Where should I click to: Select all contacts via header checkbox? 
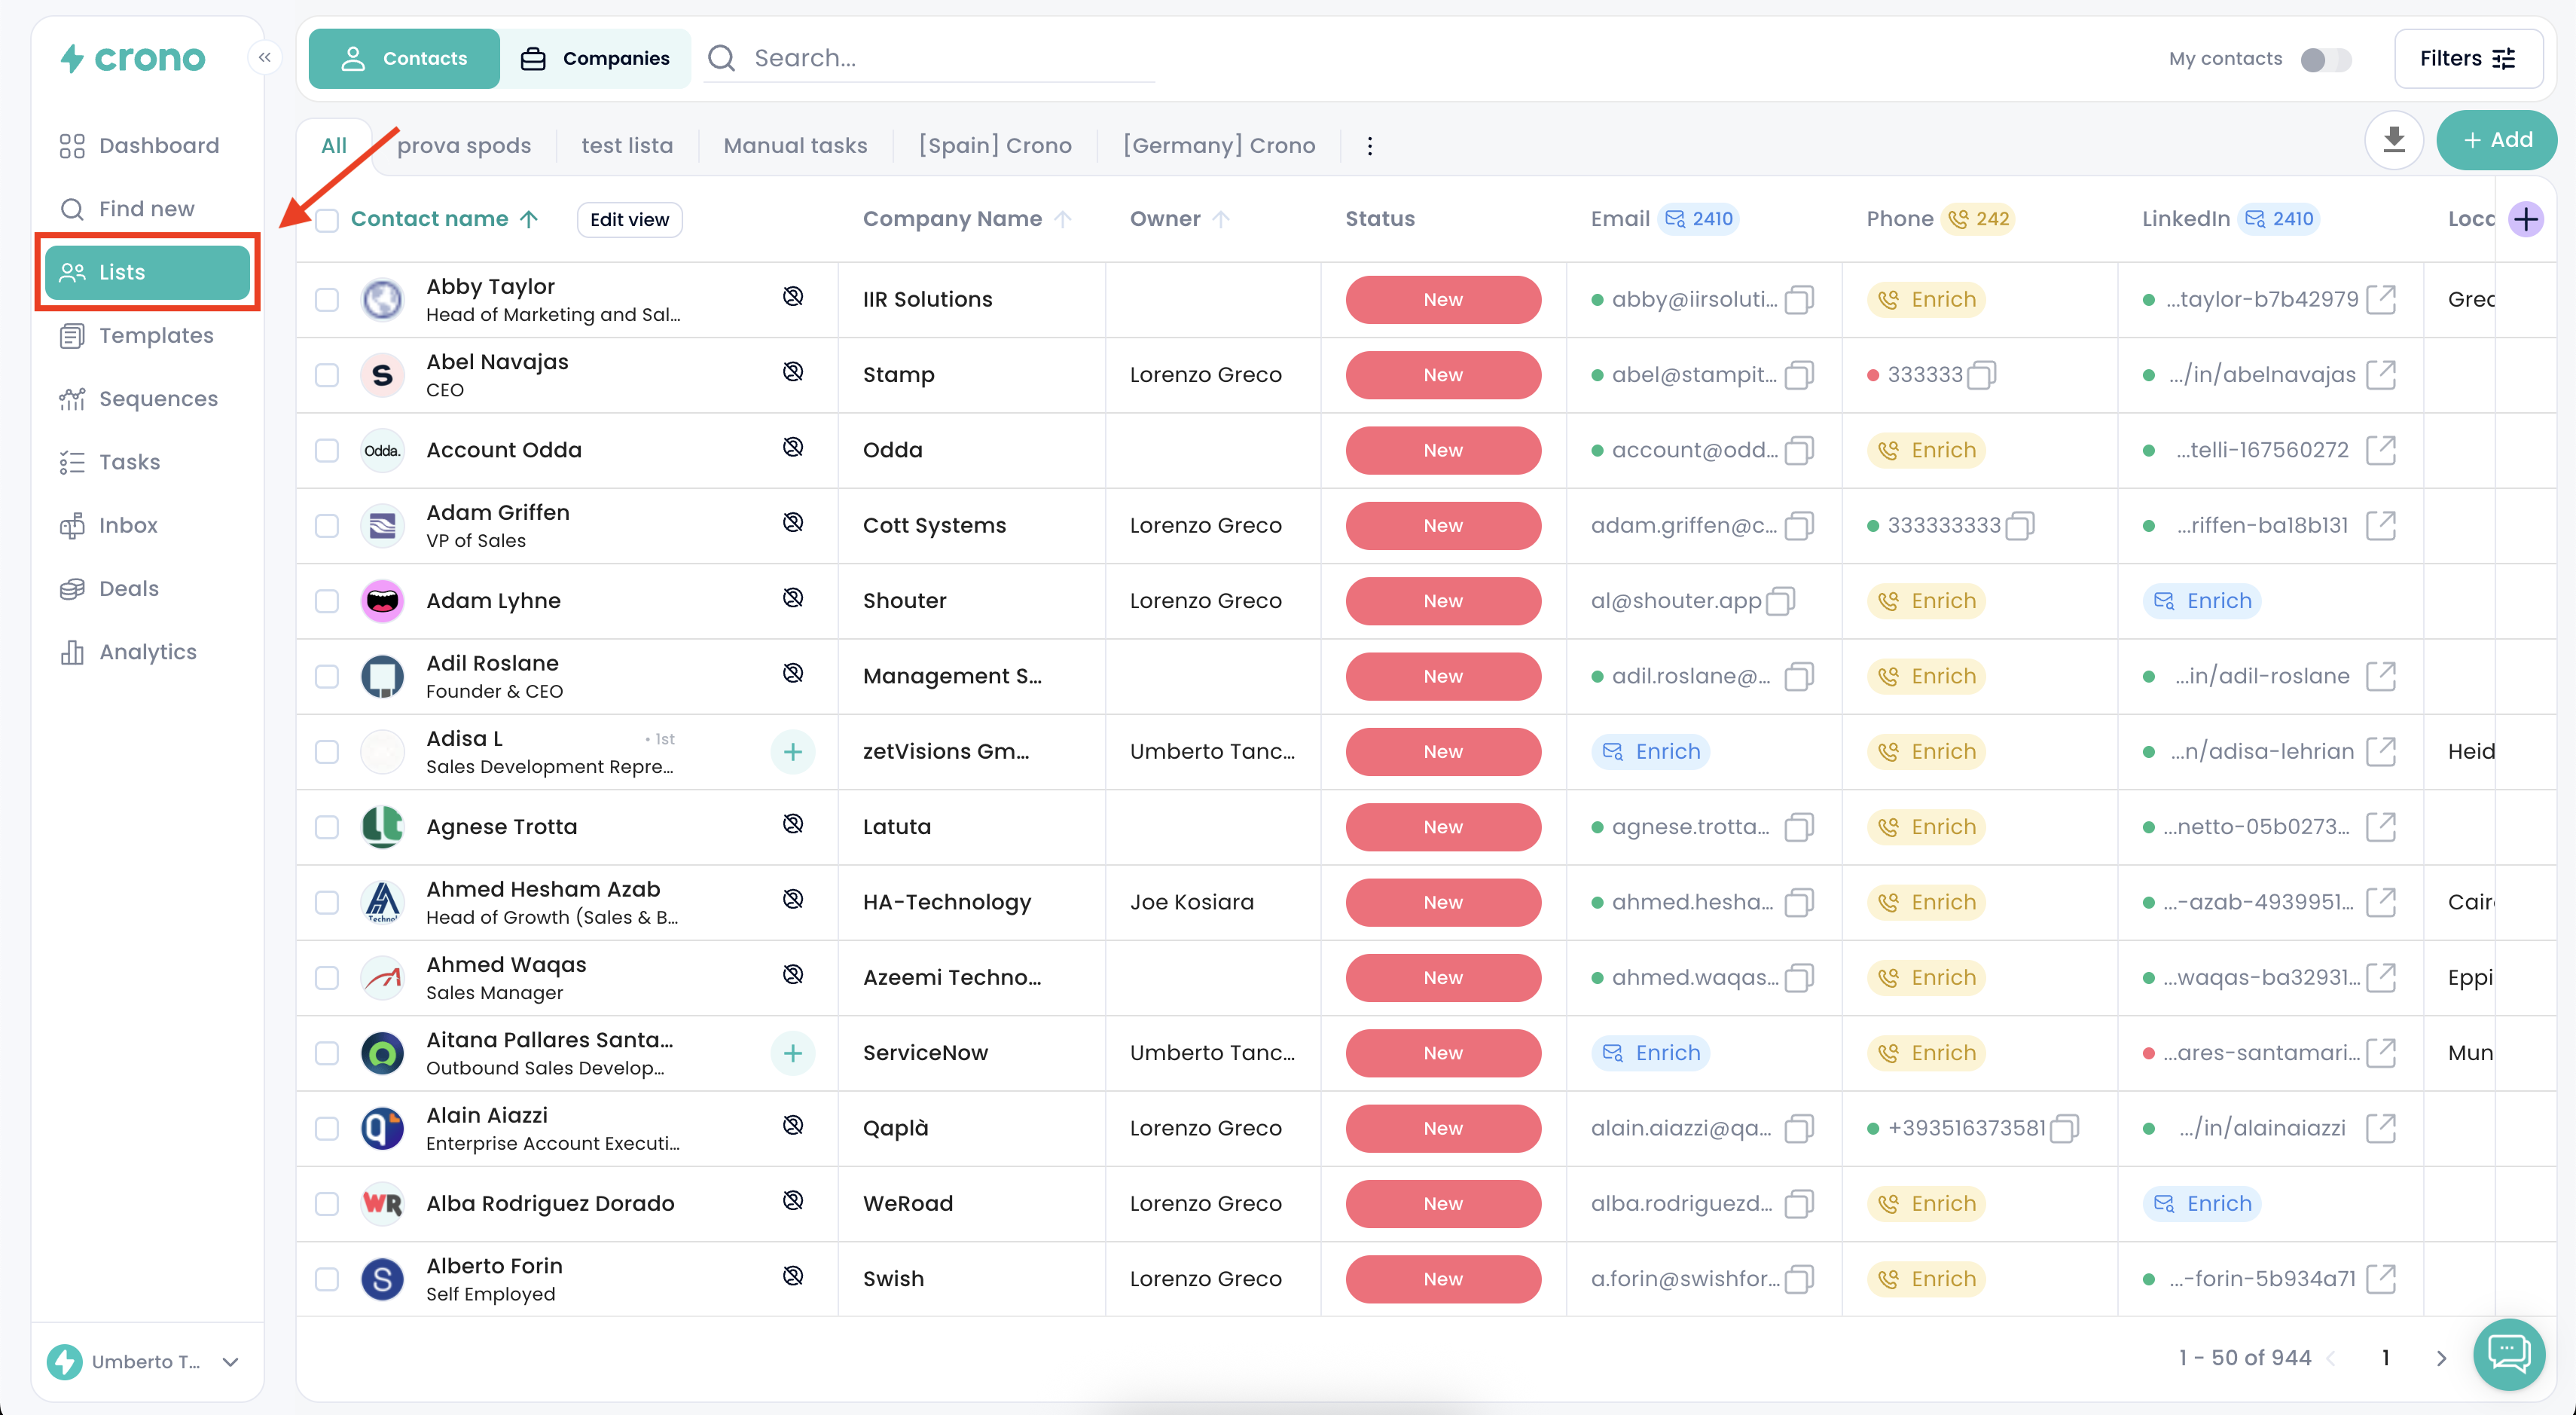[327, 220]
